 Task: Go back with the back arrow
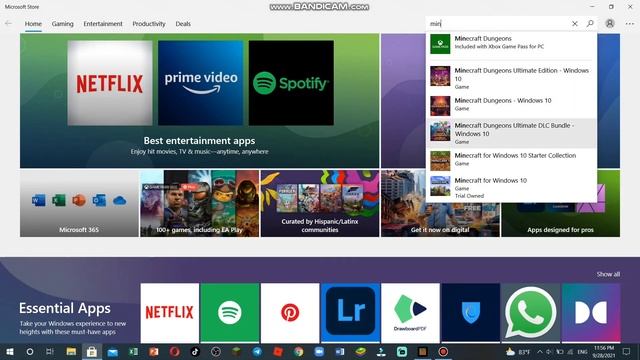(x=8, y=24)
